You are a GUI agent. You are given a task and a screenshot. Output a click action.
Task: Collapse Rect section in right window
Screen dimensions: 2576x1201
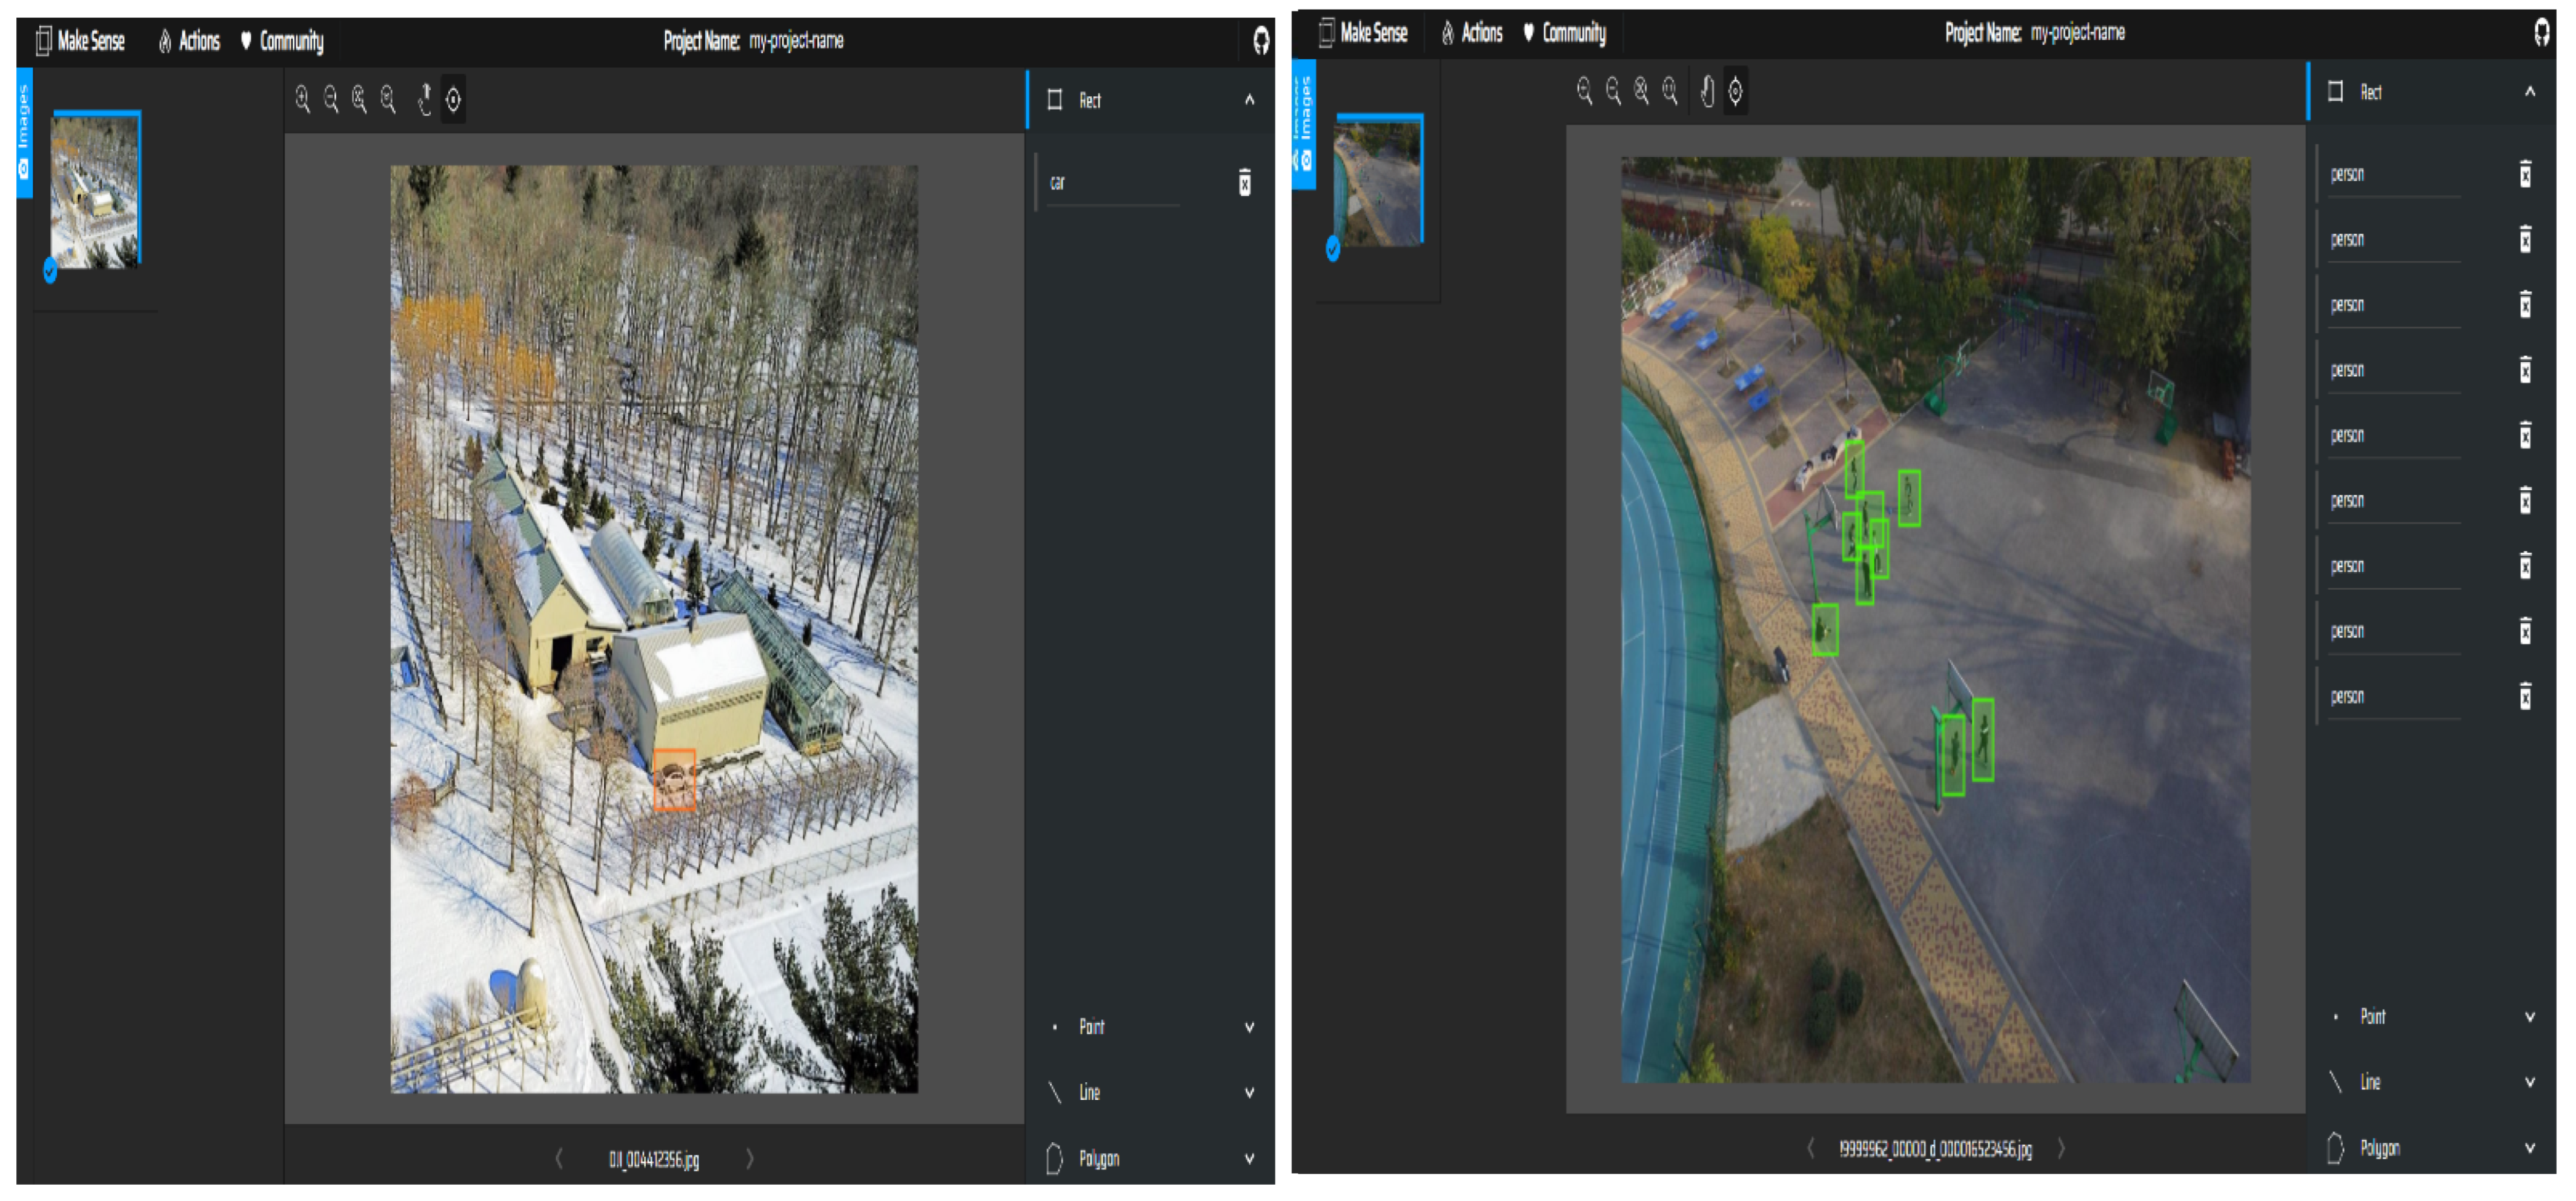point(2529,92)
